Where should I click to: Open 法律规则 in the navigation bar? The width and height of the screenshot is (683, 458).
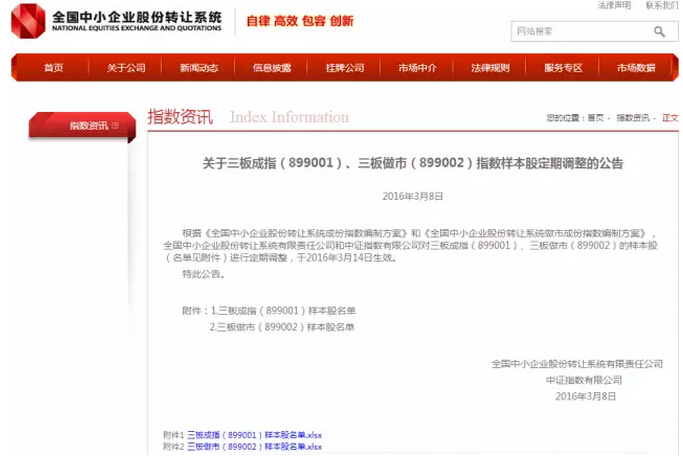(x=490, y=68)
